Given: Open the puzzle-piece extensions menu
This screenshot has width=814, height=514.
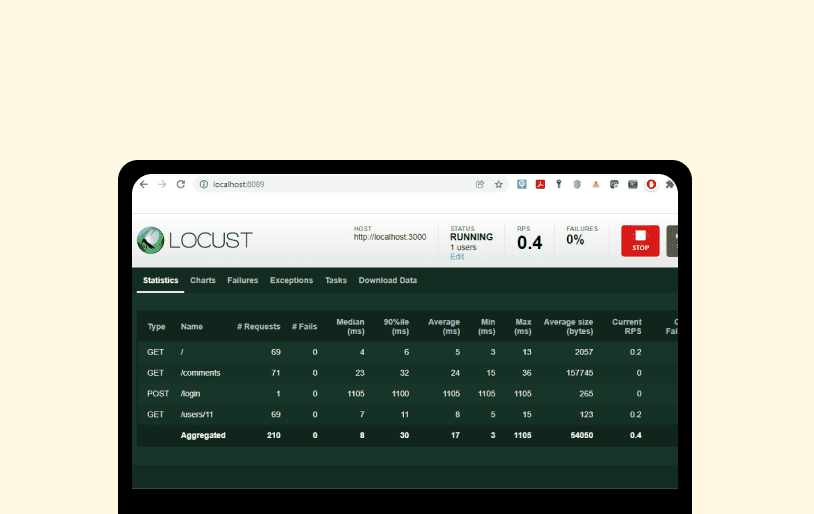Looking at the screenshot, I should tap(670, 184).
